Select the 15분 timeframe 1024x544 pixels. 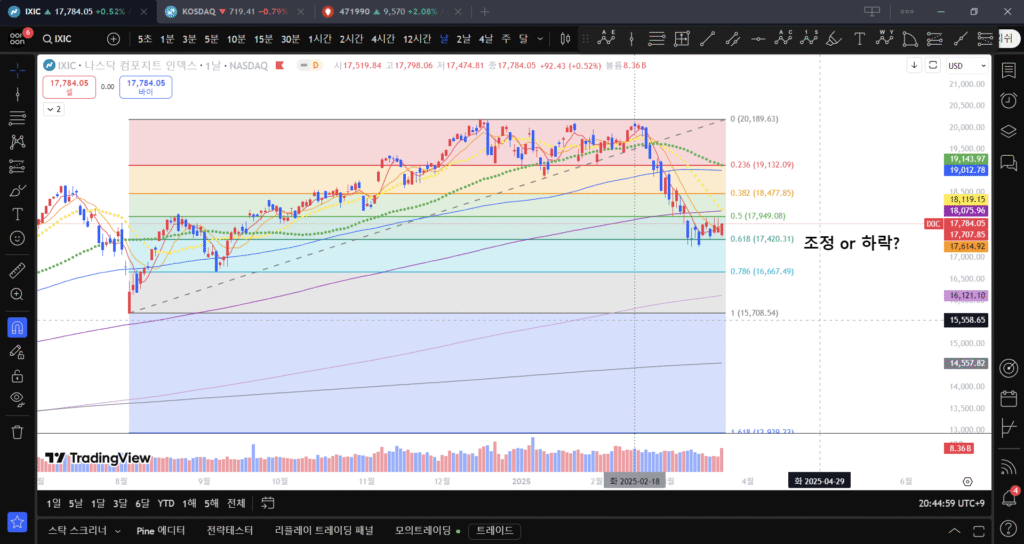click(263, 39)
